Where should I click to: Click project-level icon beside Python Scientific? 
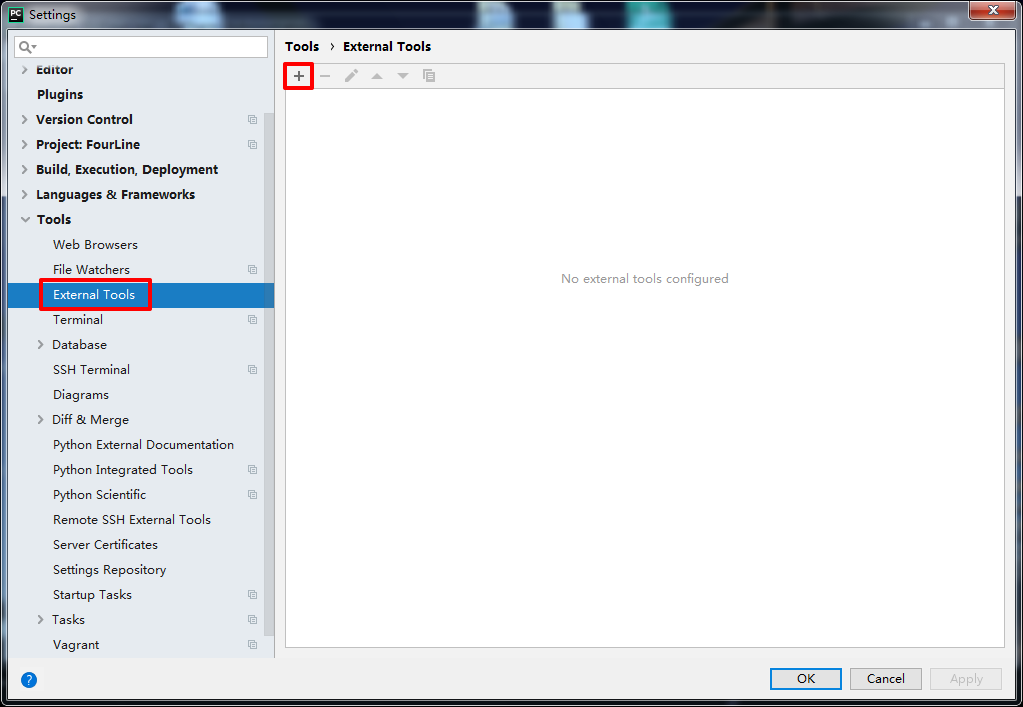pyautogui.click(x=252, y=494)
